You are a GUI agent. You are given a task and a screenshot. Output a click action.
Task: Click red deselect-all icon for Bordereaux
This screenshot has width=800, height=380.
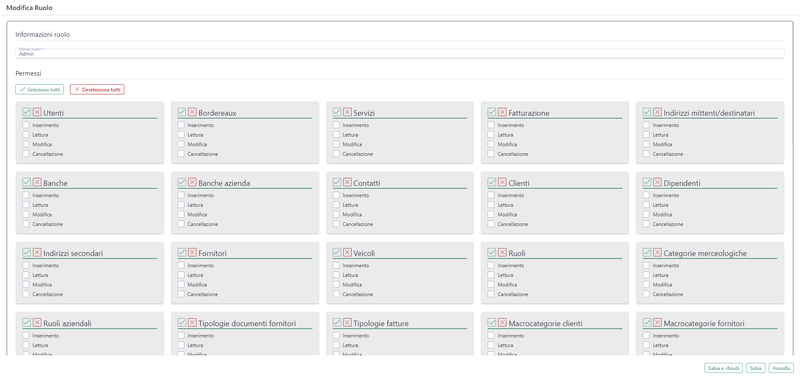192,112
